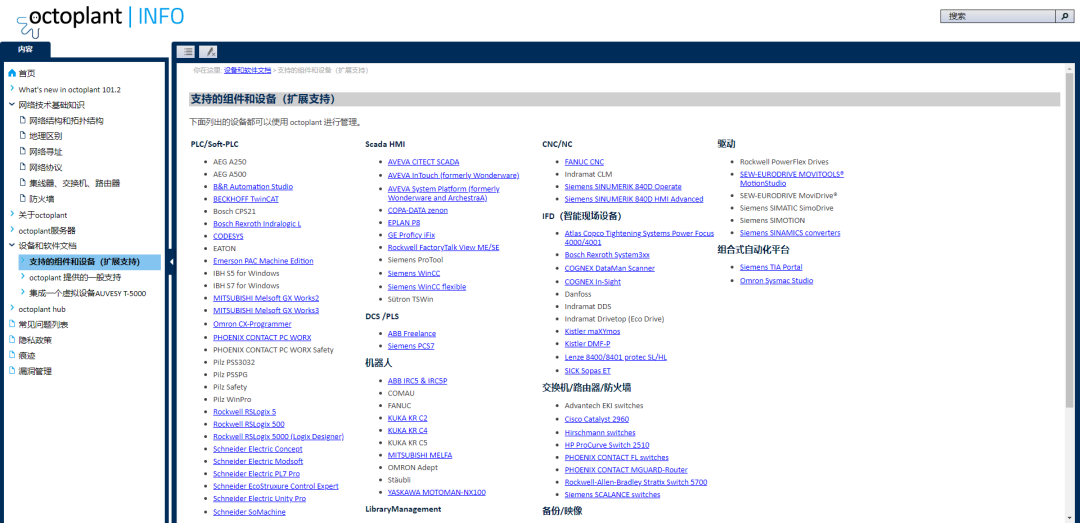The image size is (1080, 523).
Task: Open the Siemens TIA Portal link
Action: tap(770, 267)
